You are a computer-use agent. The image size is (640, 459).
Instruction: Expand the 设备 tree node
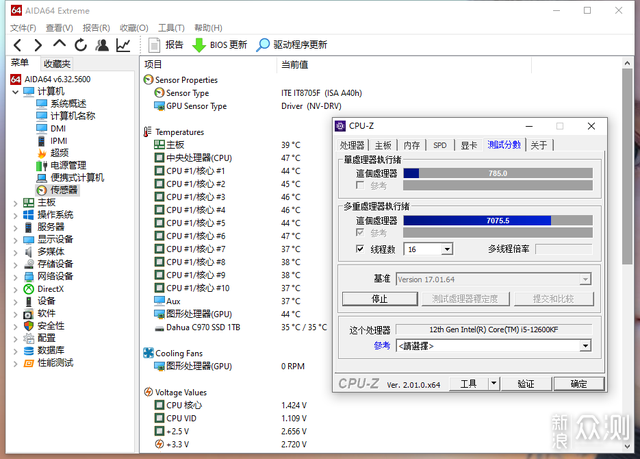point(16,302)
